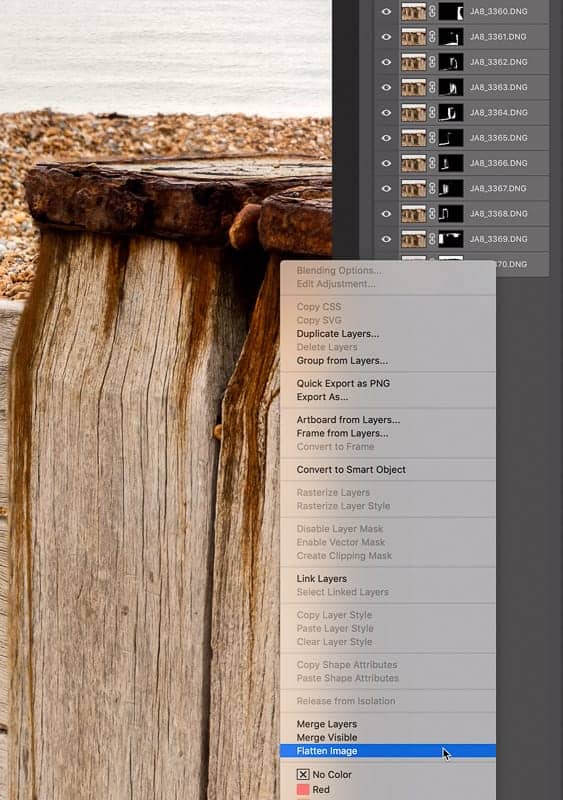Open Export As... from context menu
This screenshot has height=800, width=563.
(x=322, y=396)
